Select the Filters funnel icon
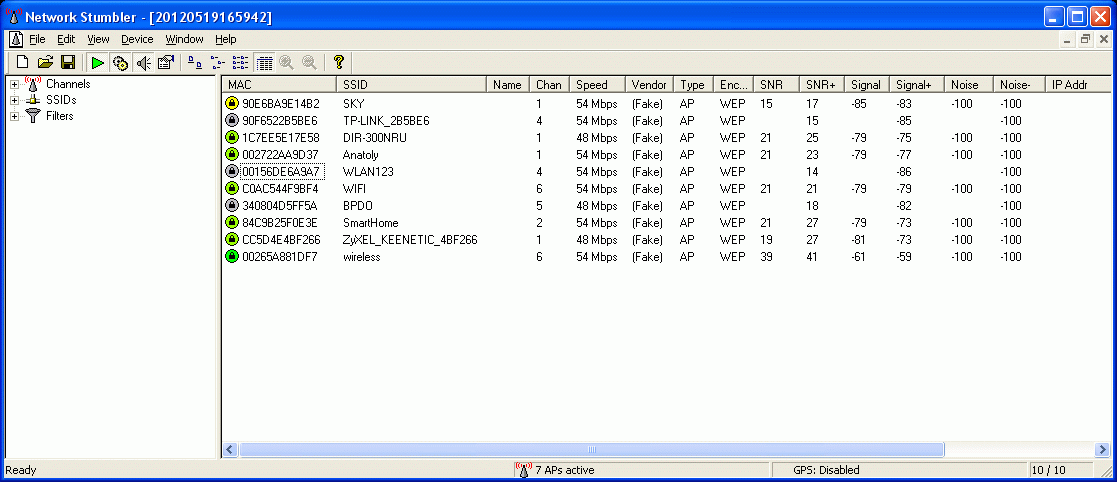1117x482 pixels. coord(33,116)
